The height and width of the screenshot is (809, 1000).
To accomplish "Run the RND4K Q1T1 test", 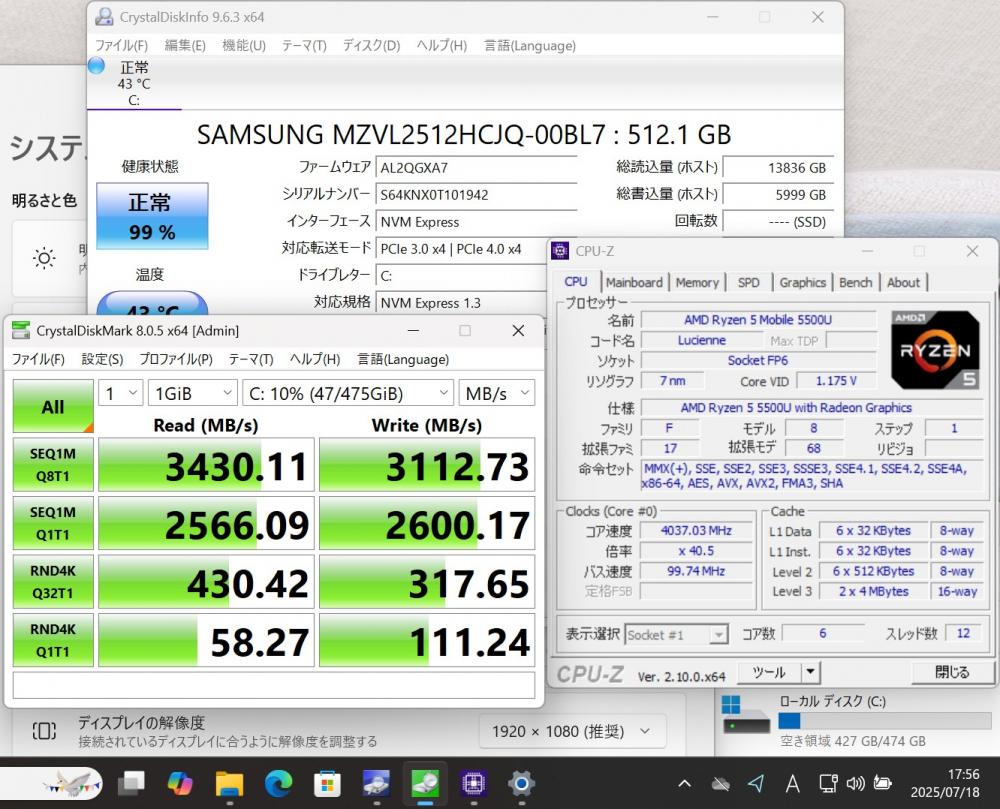I will click(x=53, y=640).
